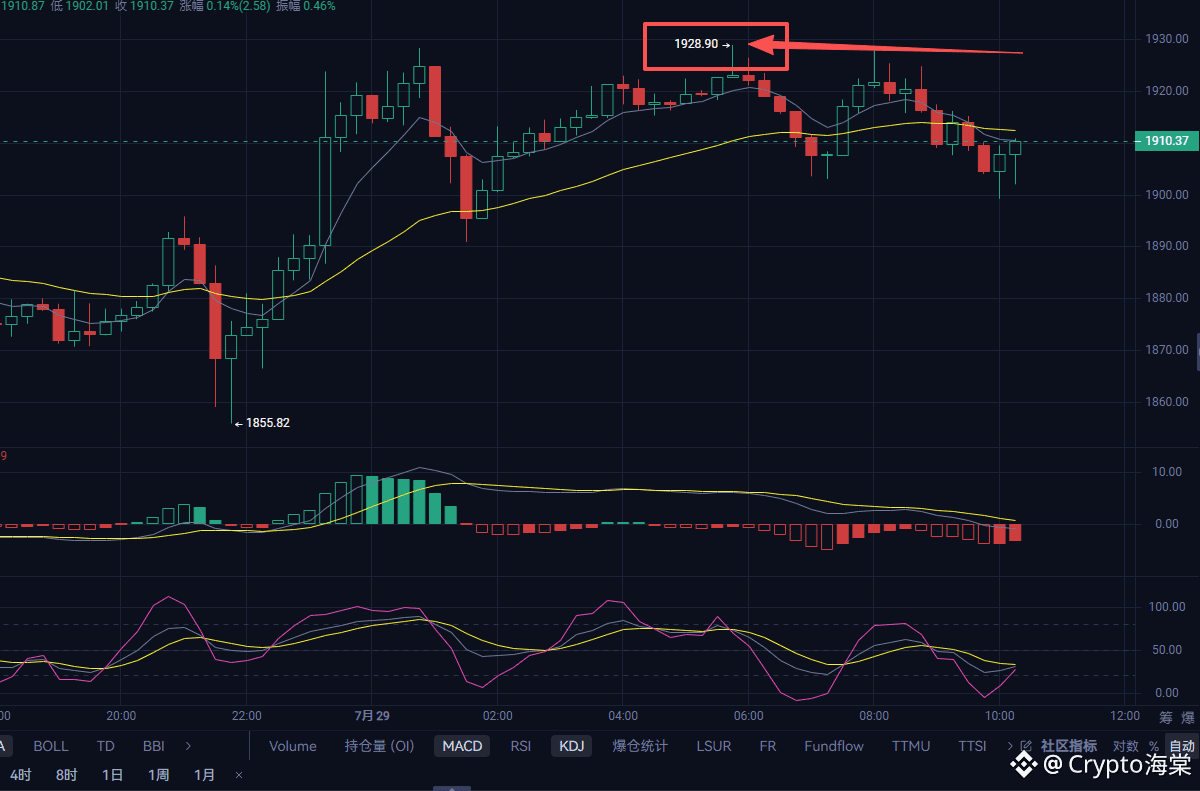The width and height of the screenshot is (1200, 791).
Task: Click the 1880.00 price axis label
Action: 1167,298
